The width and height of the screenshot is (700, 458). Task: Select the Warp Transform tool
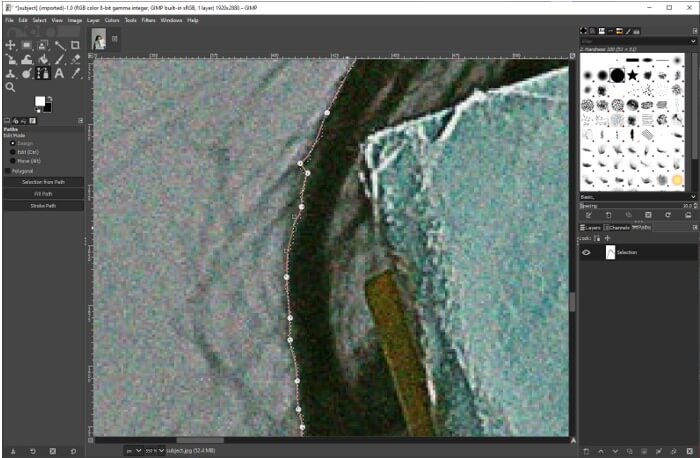27,59
